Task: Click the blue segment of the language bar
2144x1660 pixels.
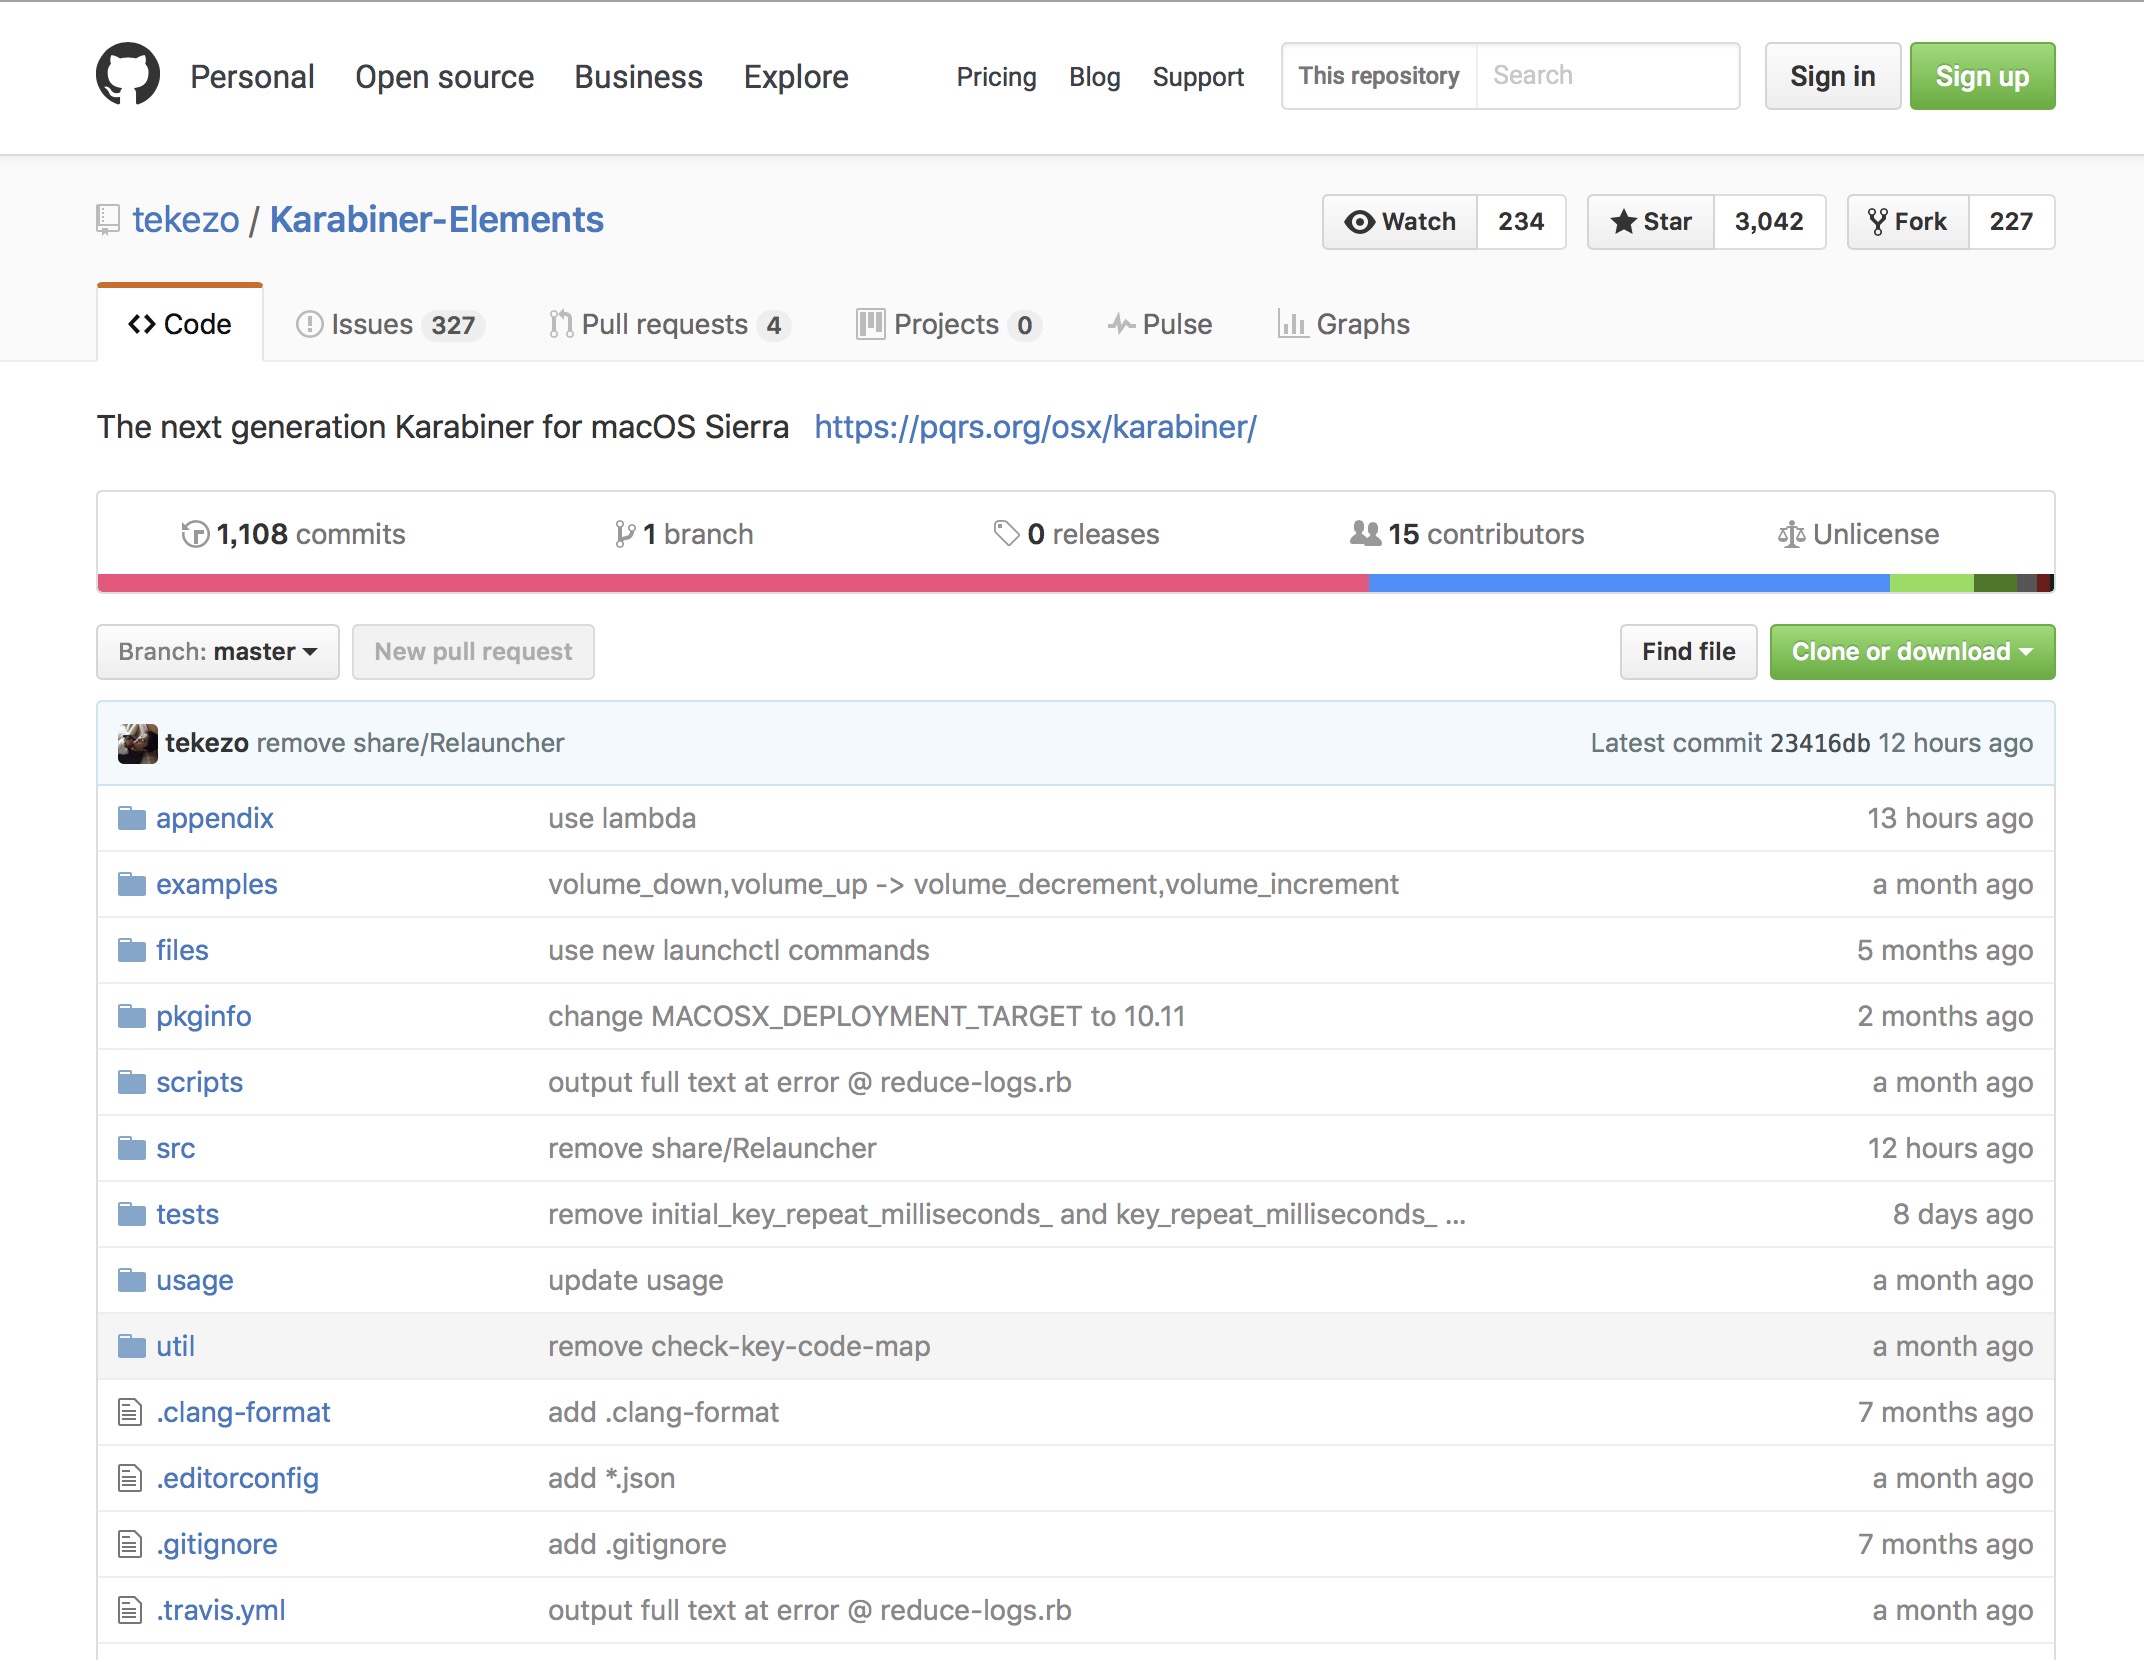Action: (1629, 583)
